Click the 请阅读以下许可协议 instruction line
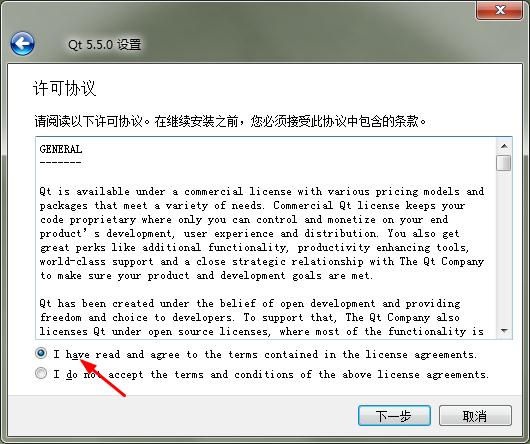 tap(231, 121)
